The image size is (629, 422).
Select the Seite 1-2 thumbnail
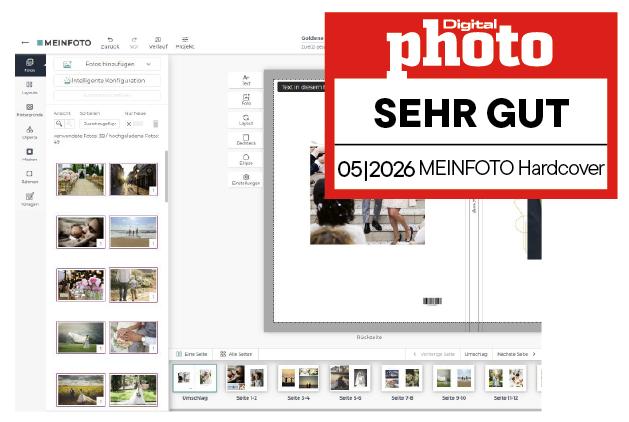[x=246, y=377]
